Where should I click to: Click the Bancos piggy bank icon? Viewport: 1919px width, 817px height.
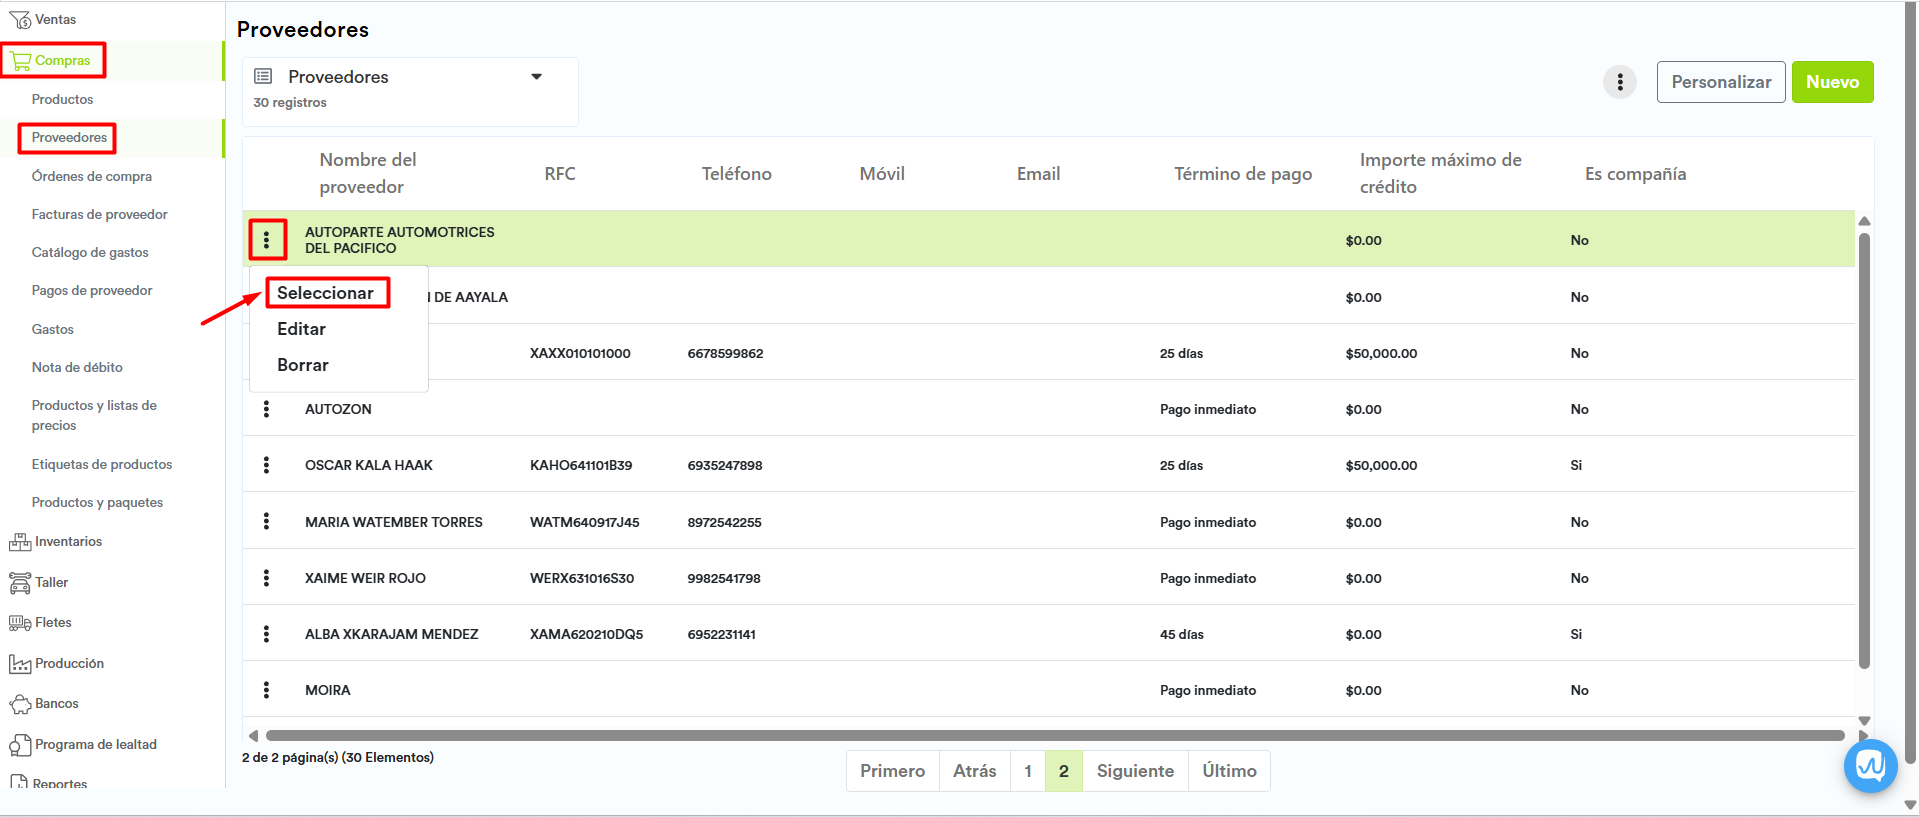tap(19, 704)
